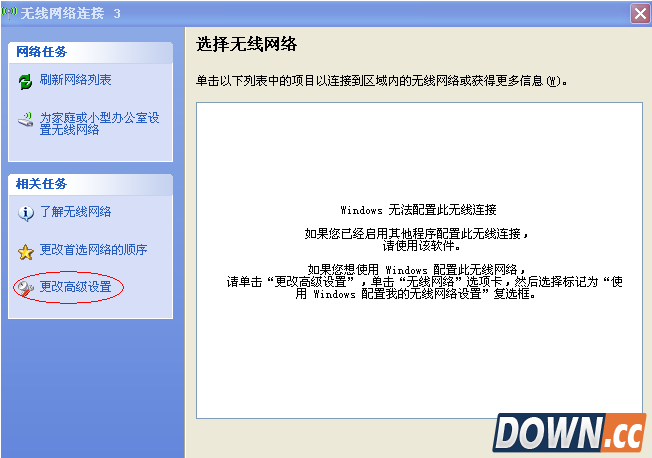Image resolution: width=652 pixels, height=458 pixels.
Task: Open the 刷新网络列表 link
Action: pyautogui.click(x=76, y=80)
